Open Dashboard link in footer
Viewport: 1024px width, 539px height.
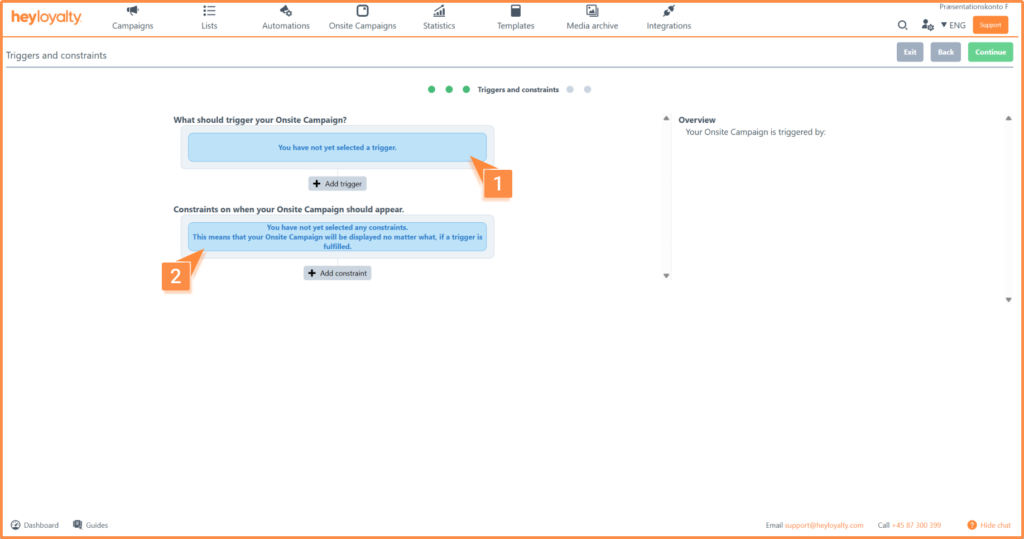(x=35, y=525)
